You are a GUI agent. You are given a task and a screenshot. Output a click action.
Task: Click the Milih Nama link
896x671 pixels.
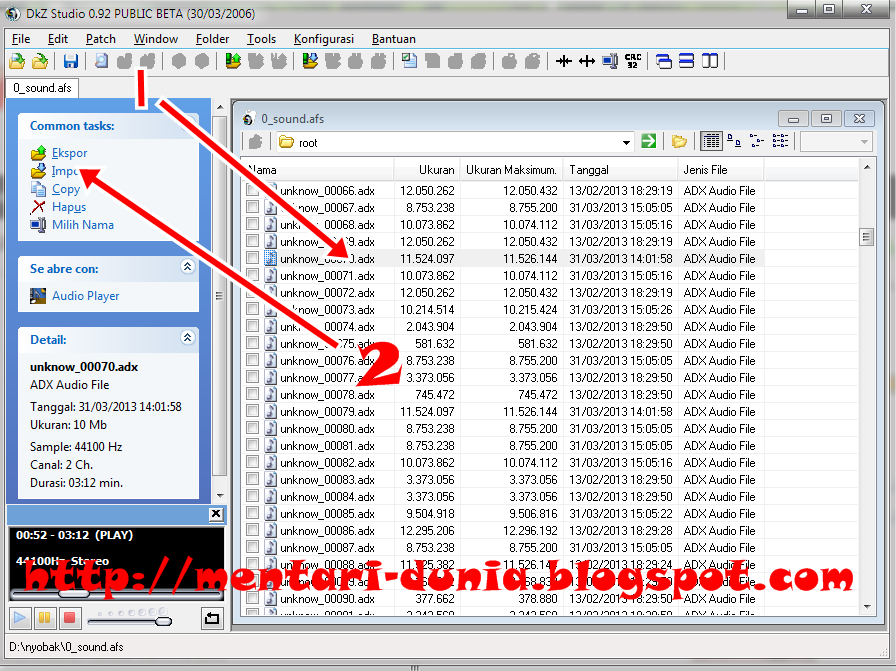pos(83,225)
